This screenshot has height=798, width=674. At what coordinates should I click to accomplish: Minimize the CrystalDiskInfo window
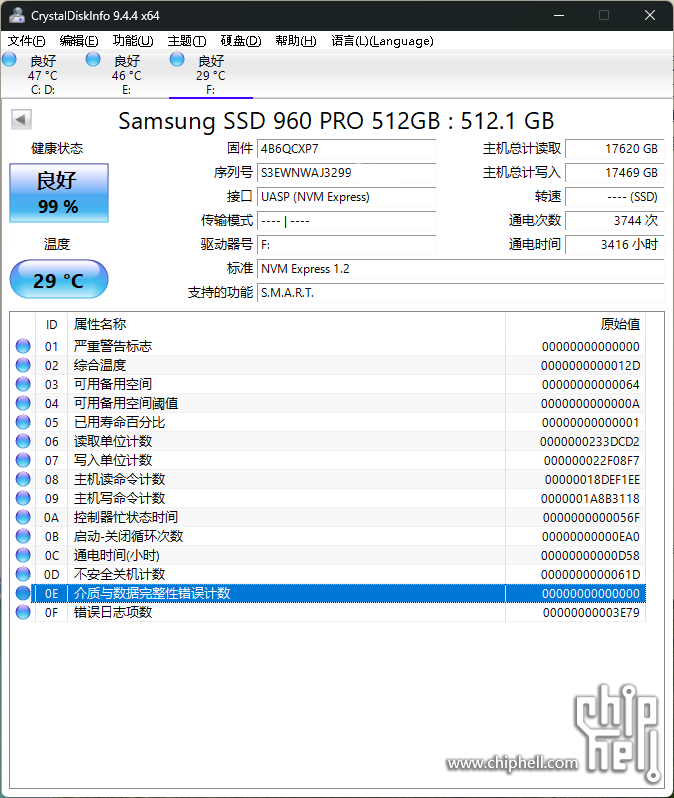click(559, 15)
